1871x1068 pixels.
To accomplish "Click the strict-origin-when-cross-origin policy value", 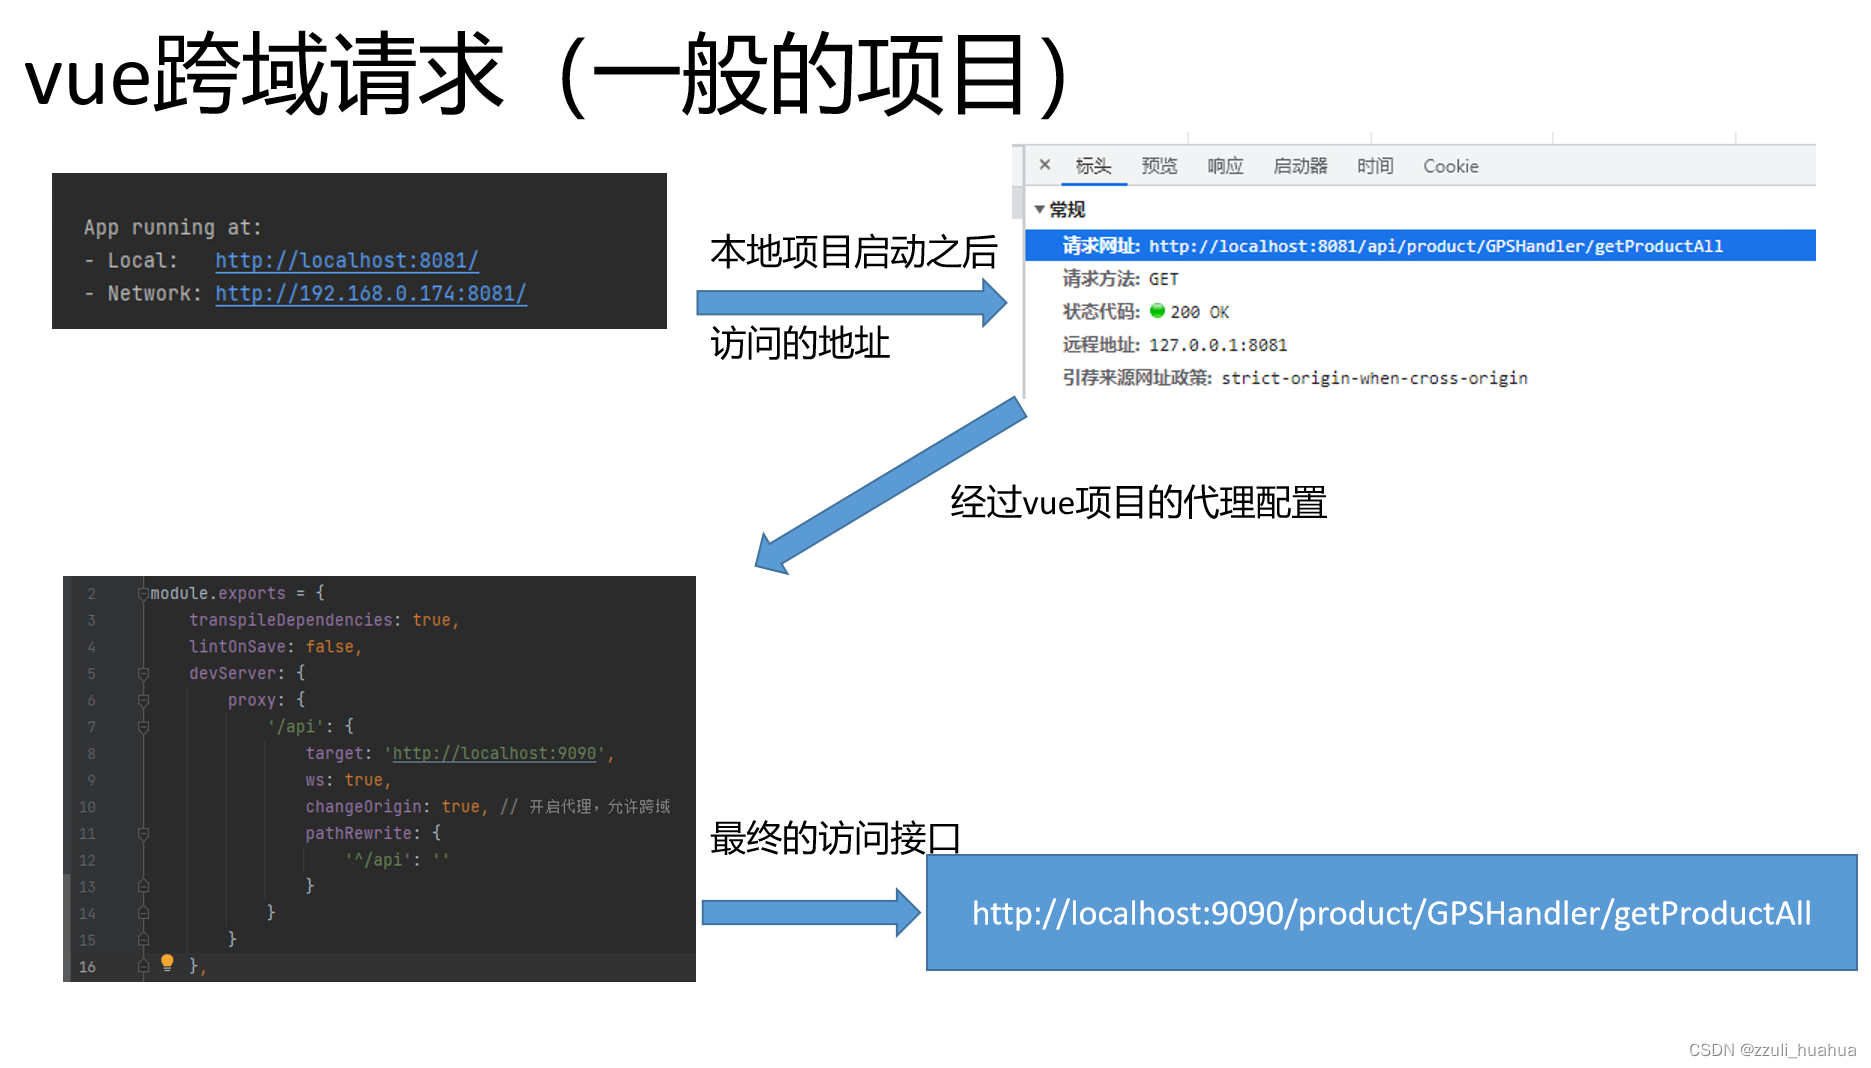I will pyautogui.click(x=1374, y=378).
